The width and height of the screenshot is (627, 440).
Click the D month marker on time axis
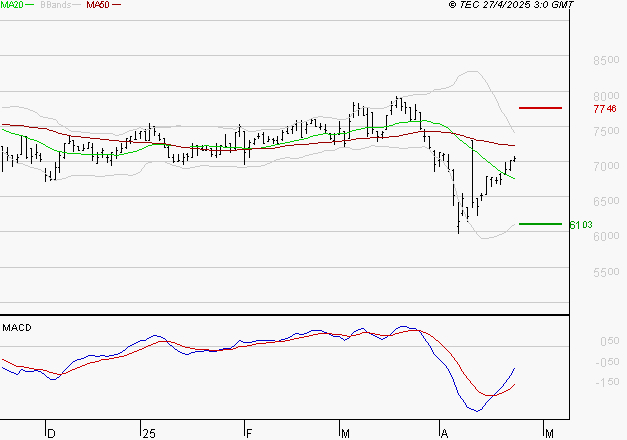click(49, 433)
